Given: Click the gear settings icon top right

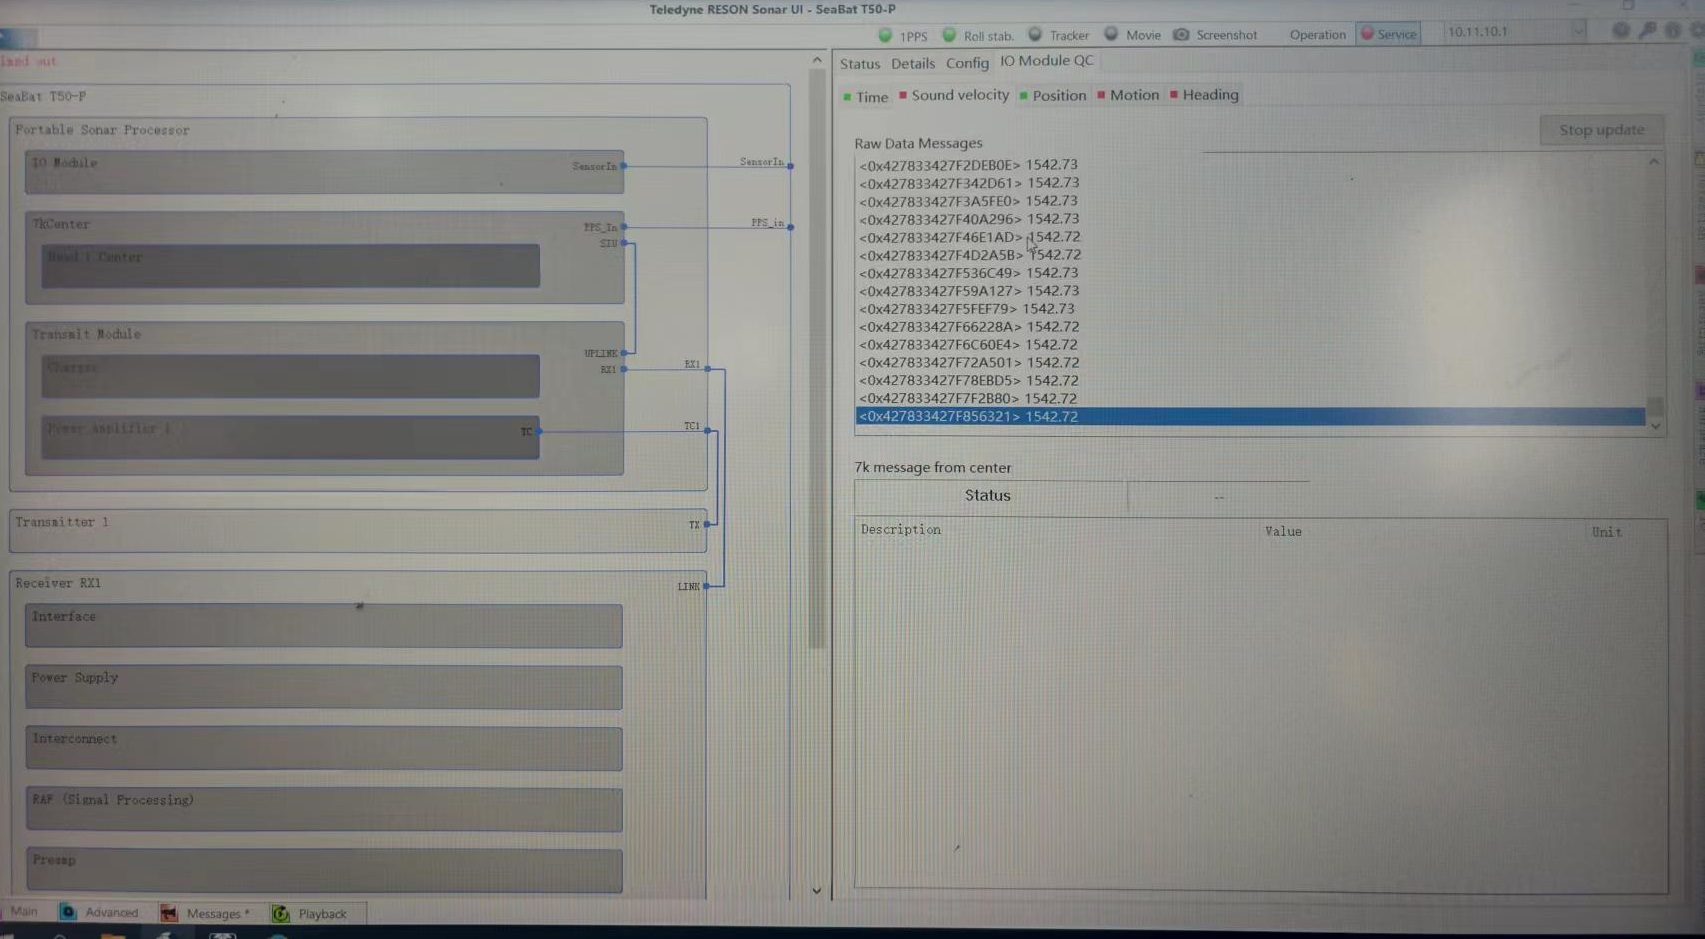Looking at the screenshot, I should tap(1621, 31).
